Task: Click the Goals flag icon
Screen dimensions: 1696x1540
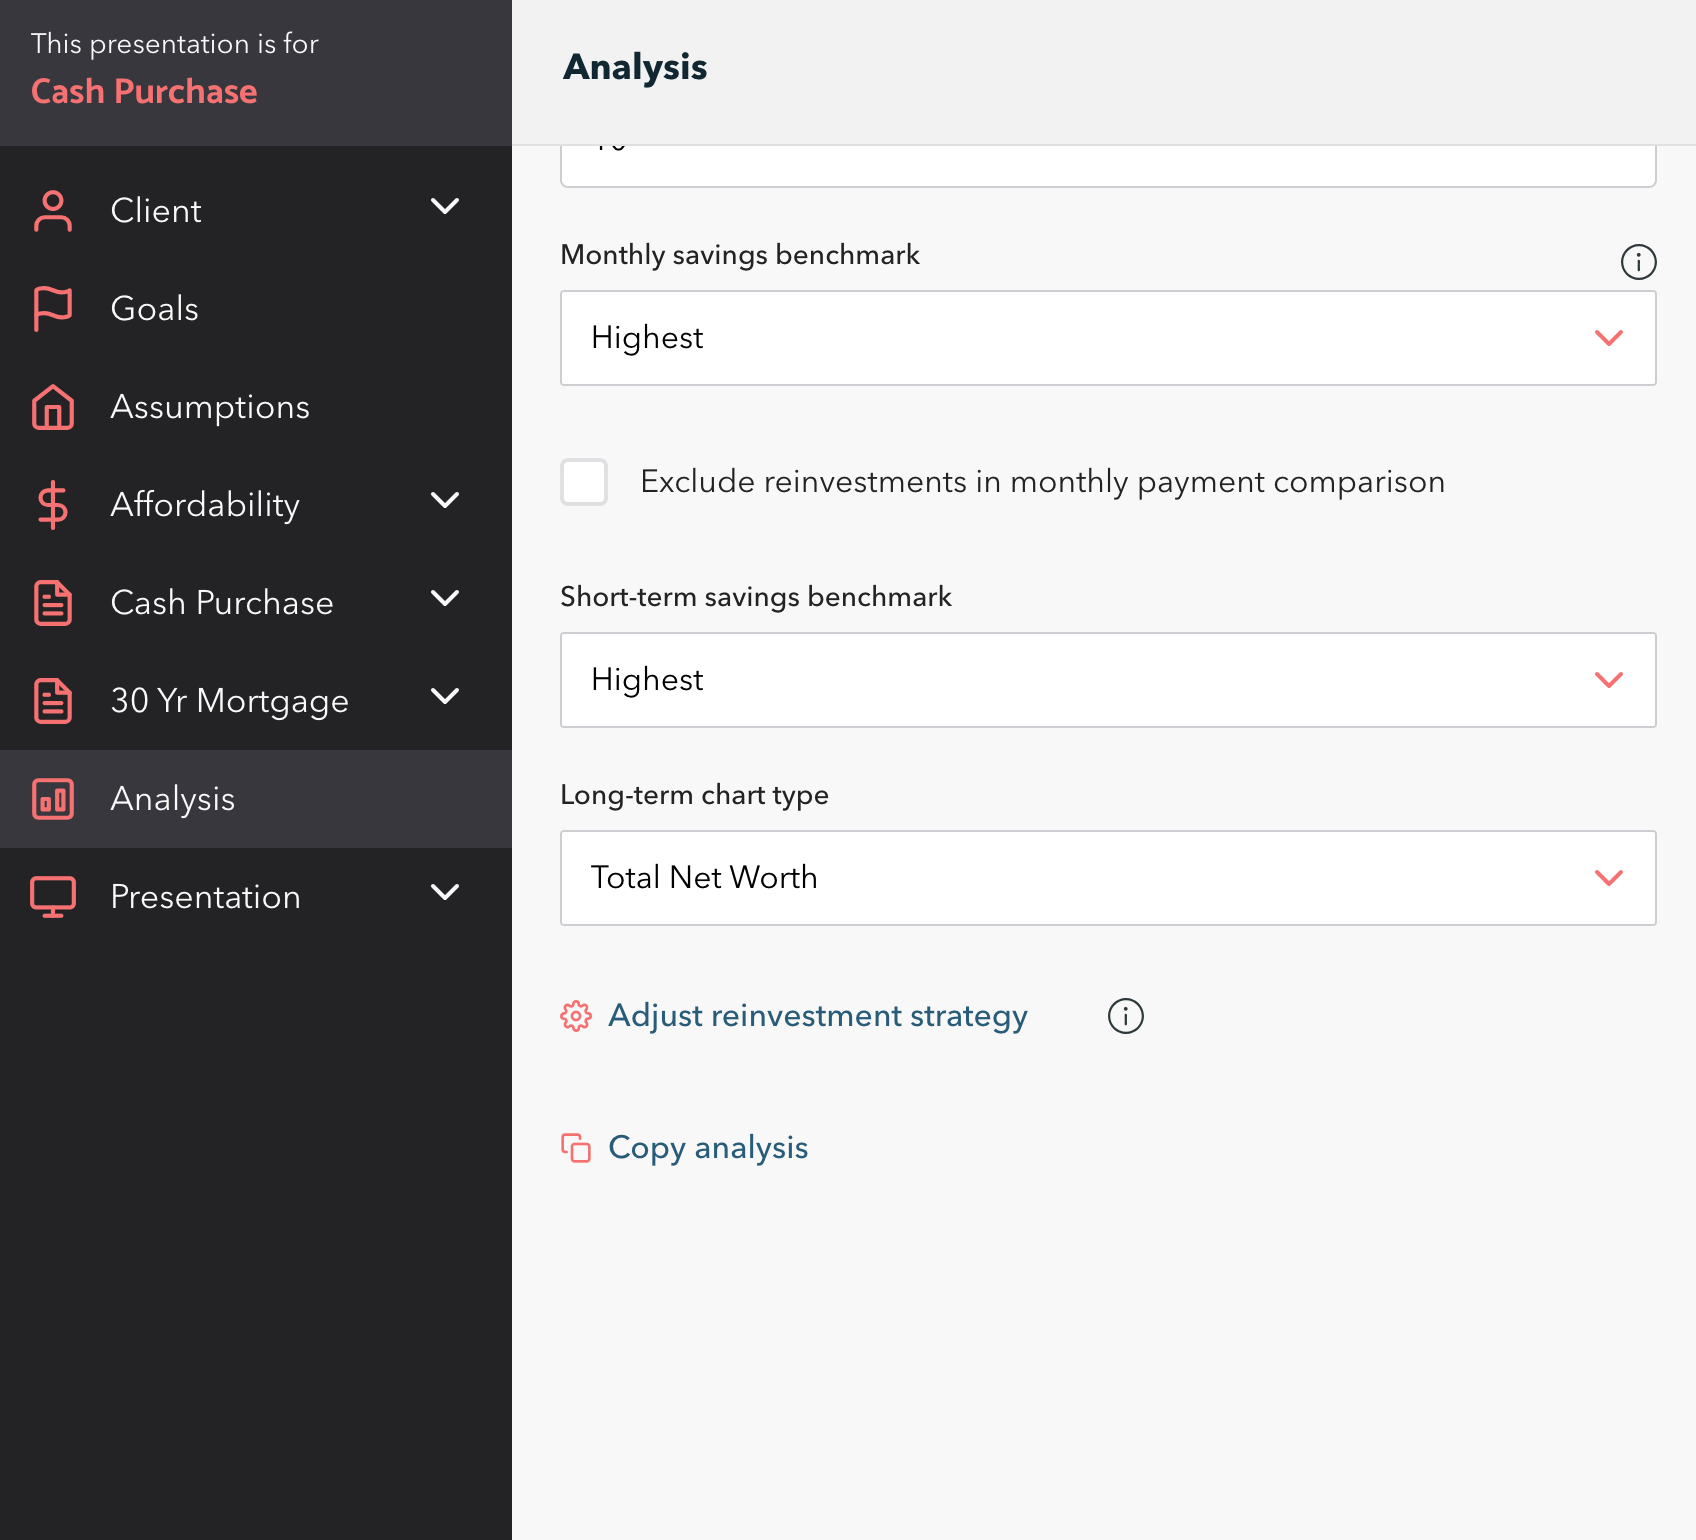Action: point(53,309)
